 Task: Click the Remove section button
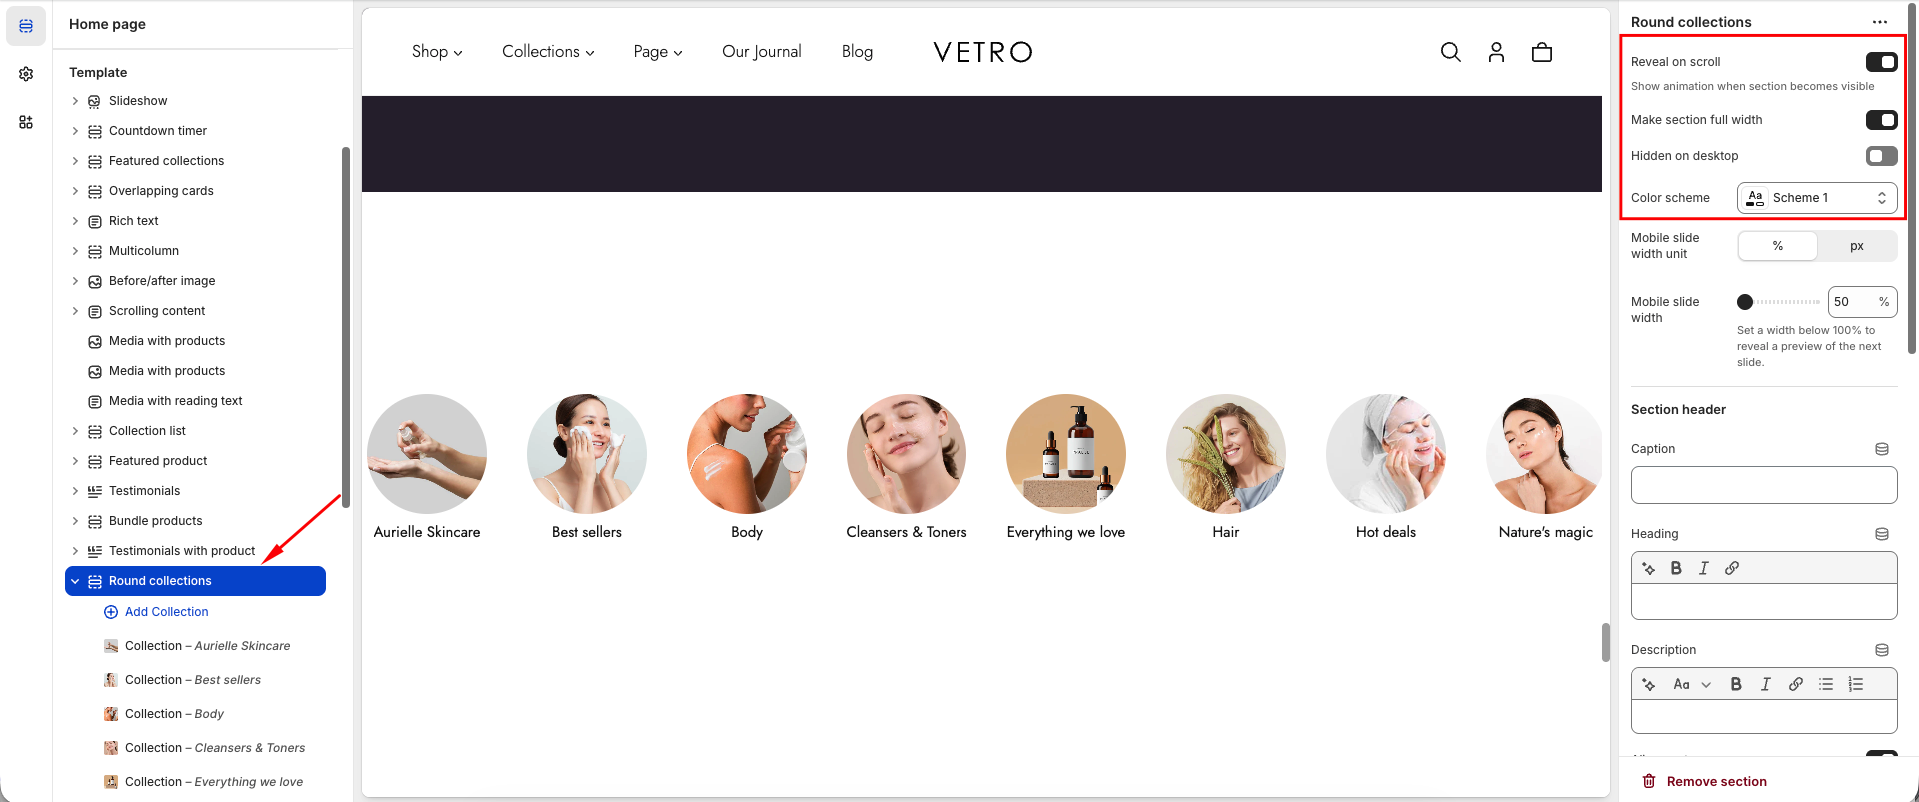1704,782
